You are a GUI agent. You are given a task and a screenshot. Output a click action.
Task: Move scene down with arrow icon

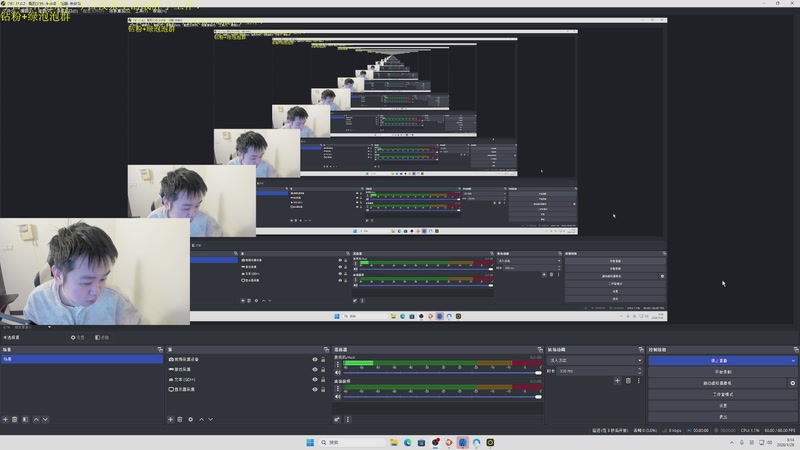coord(45,419)
